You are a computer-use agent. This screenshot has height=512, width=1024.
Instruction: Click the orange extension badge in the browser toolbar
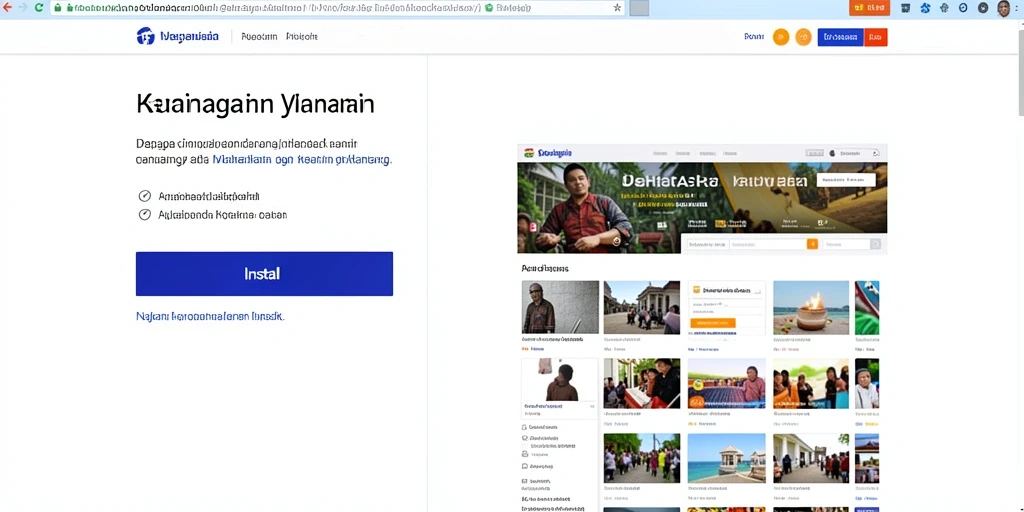pyautogui.click(x=869, y=8)
